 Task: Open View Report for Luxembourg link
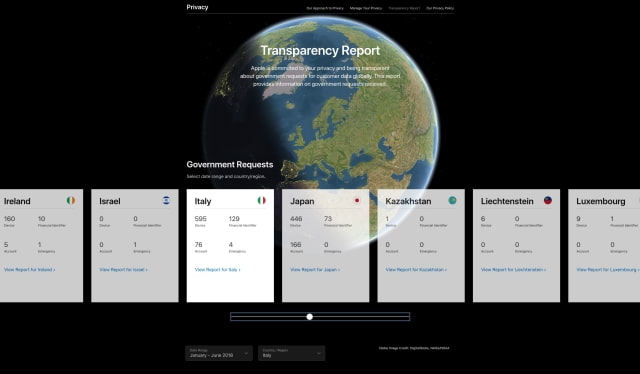608,269
